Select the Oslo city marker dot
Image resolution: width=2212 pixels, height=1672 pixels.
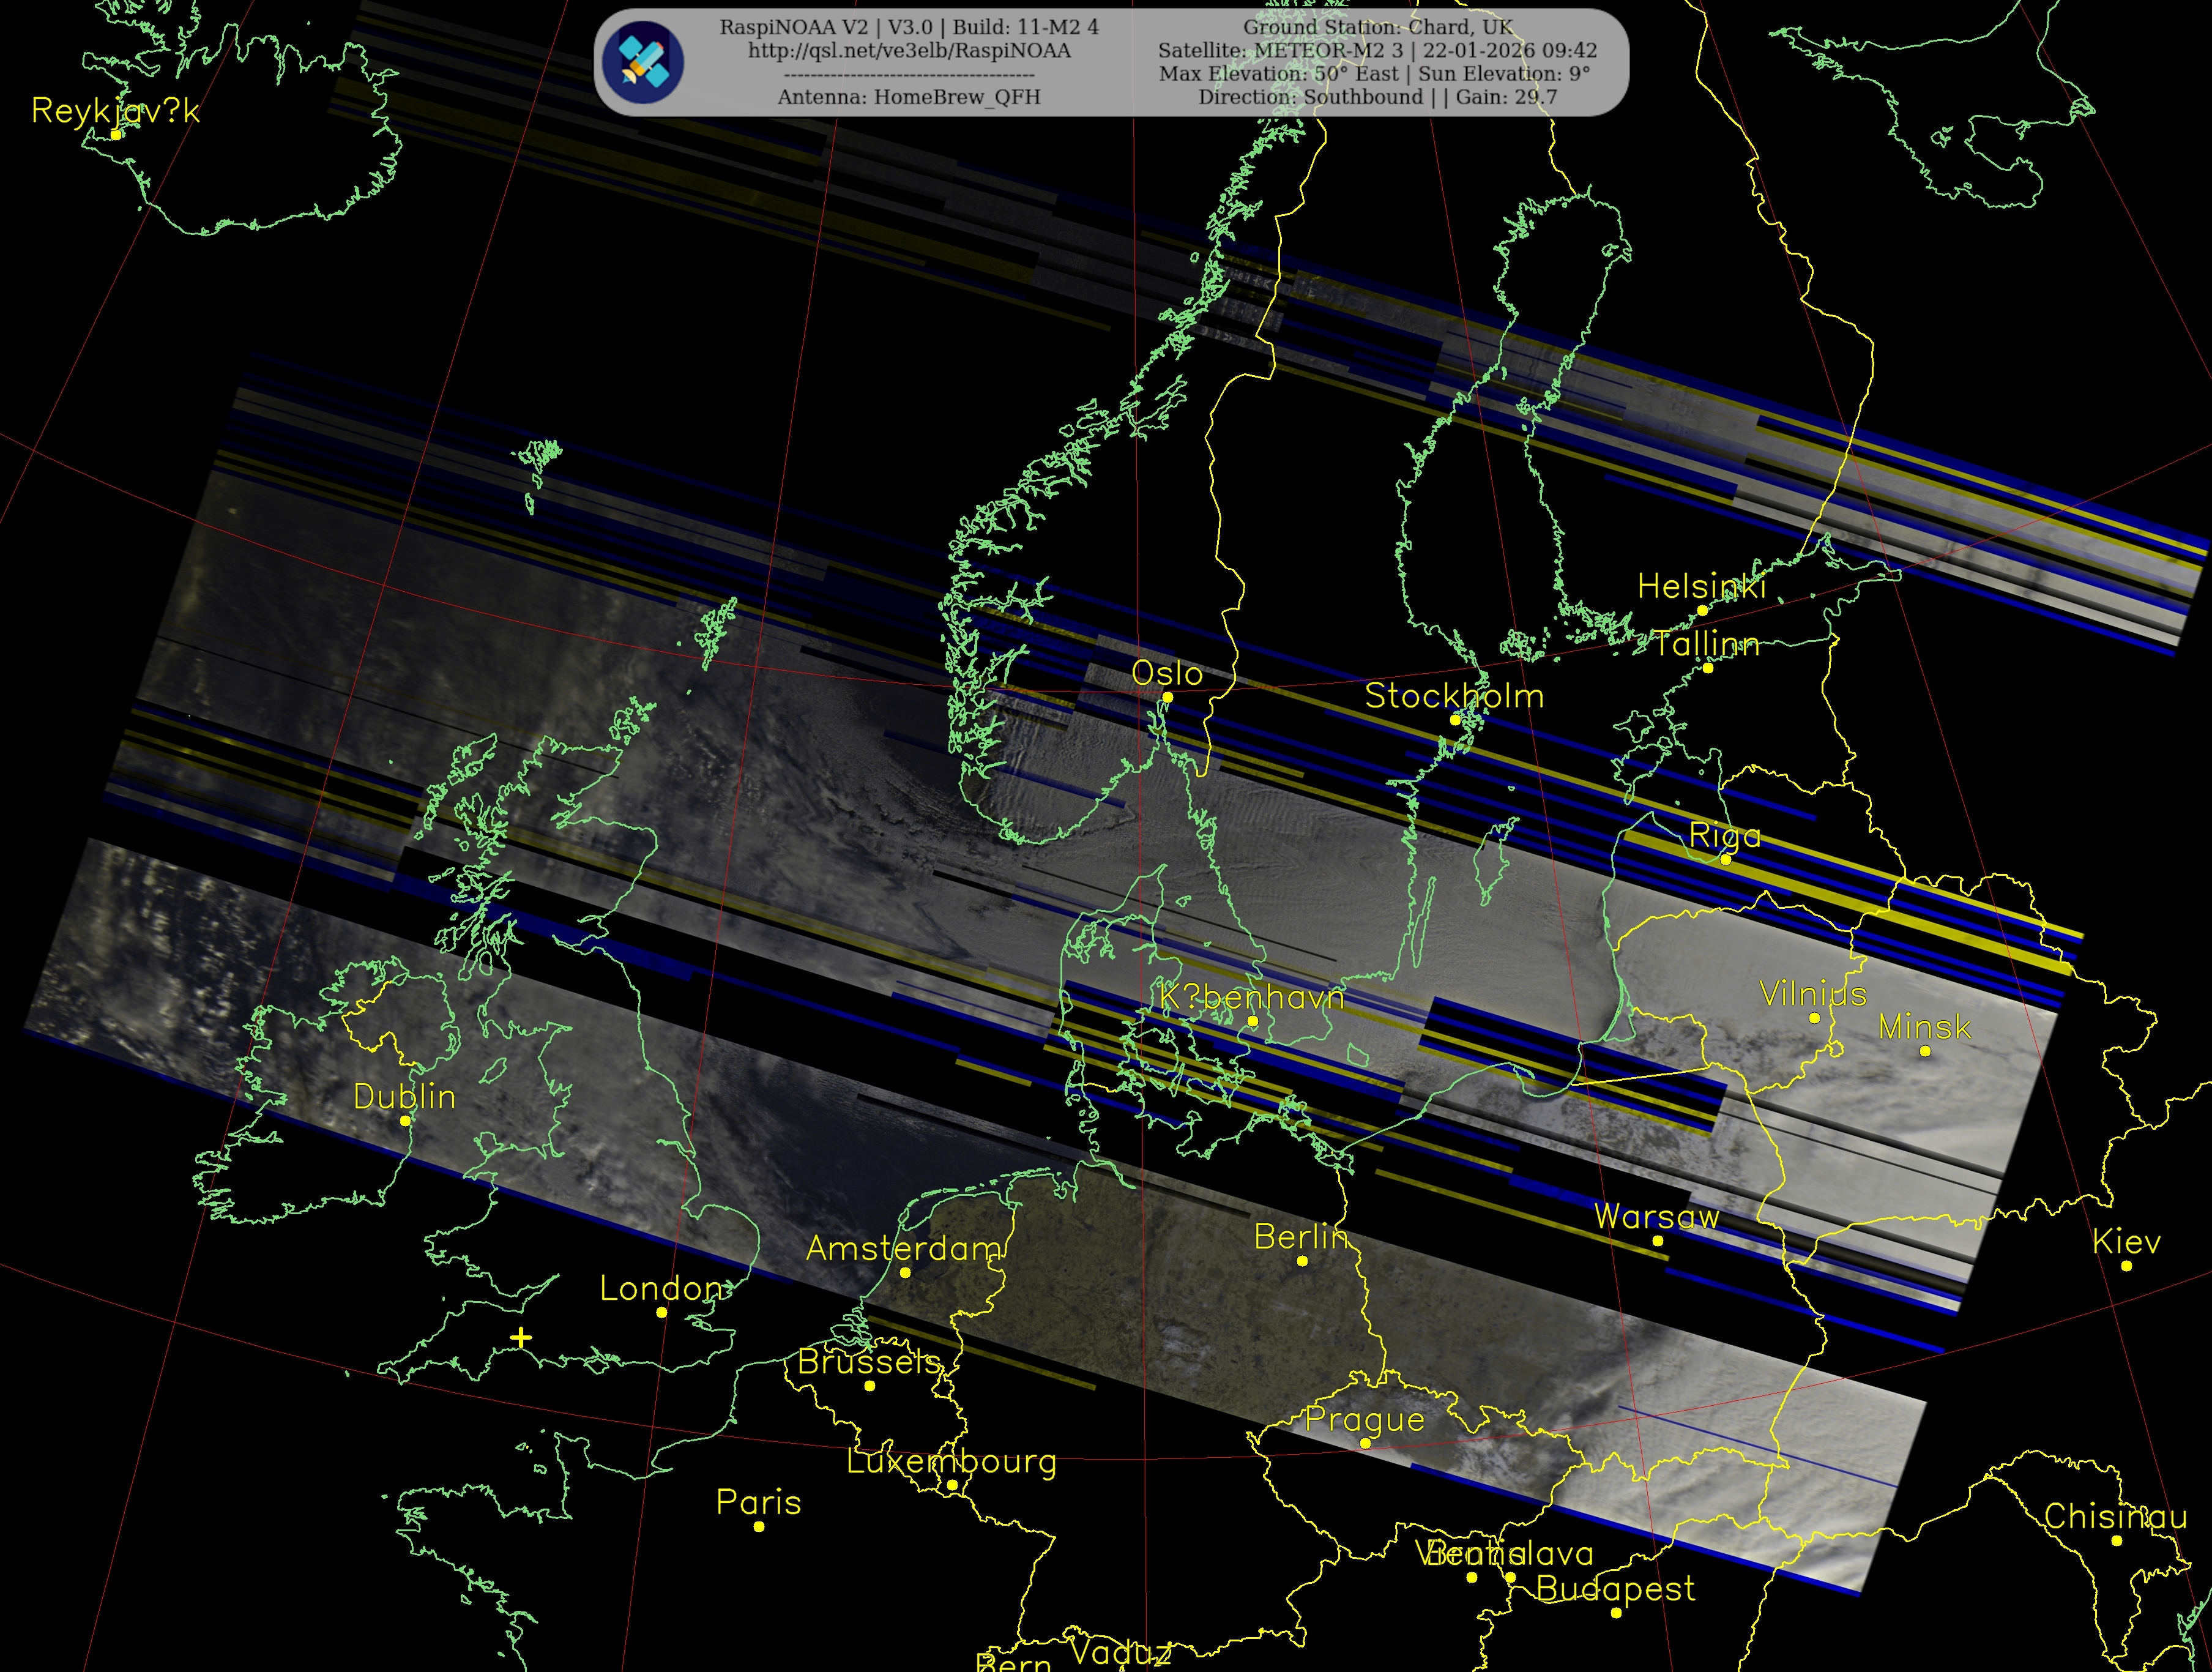(1167, 698)
